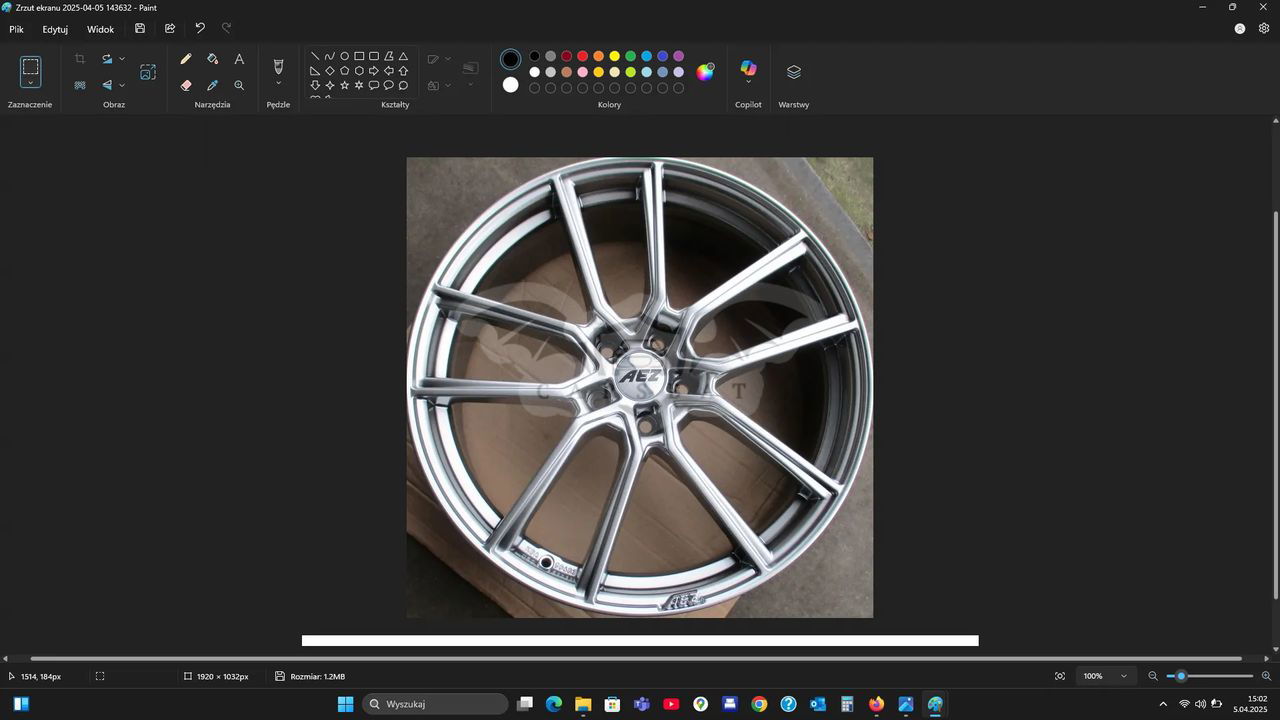
Task: Select the Magnifier tool
Action: pos(239,86)
